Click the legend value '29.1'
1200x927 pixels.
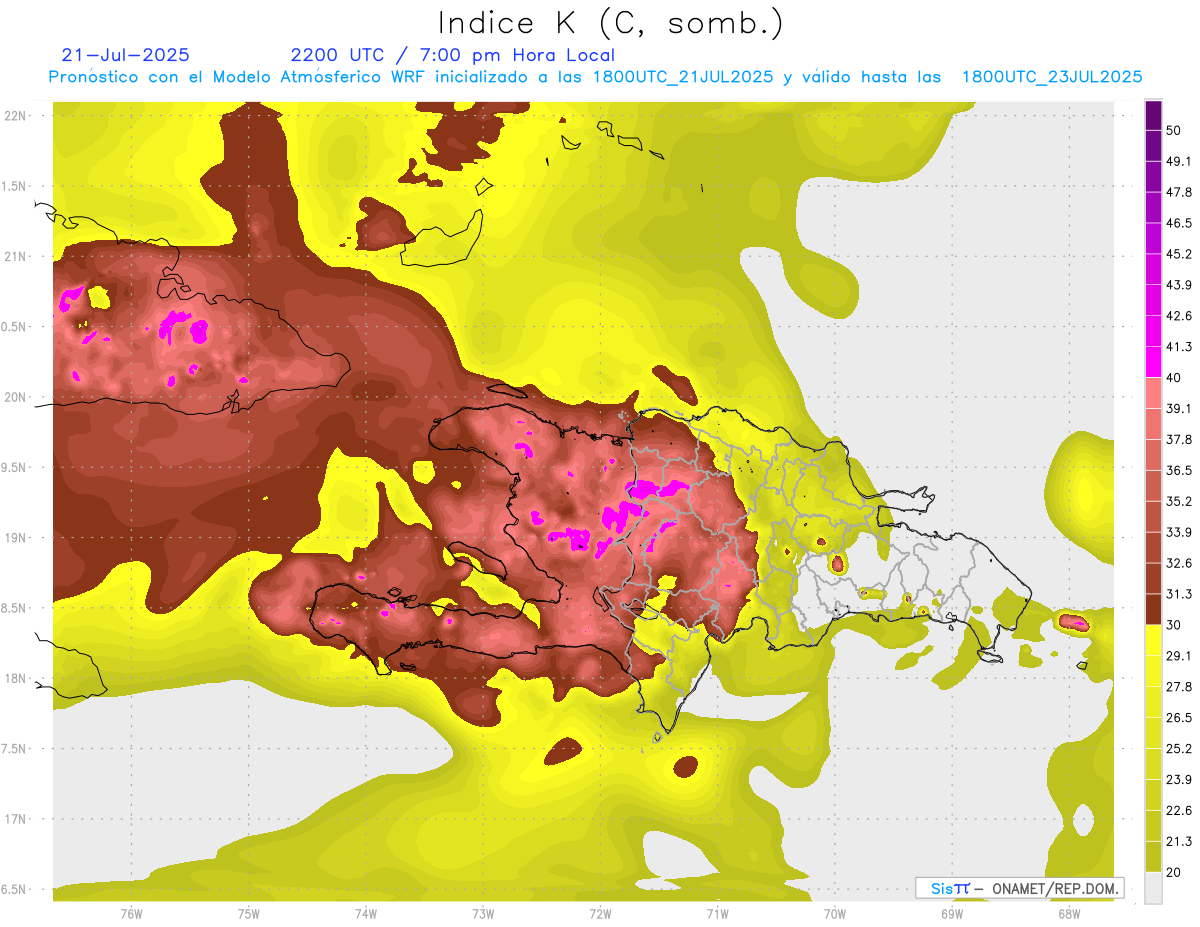1179,656
